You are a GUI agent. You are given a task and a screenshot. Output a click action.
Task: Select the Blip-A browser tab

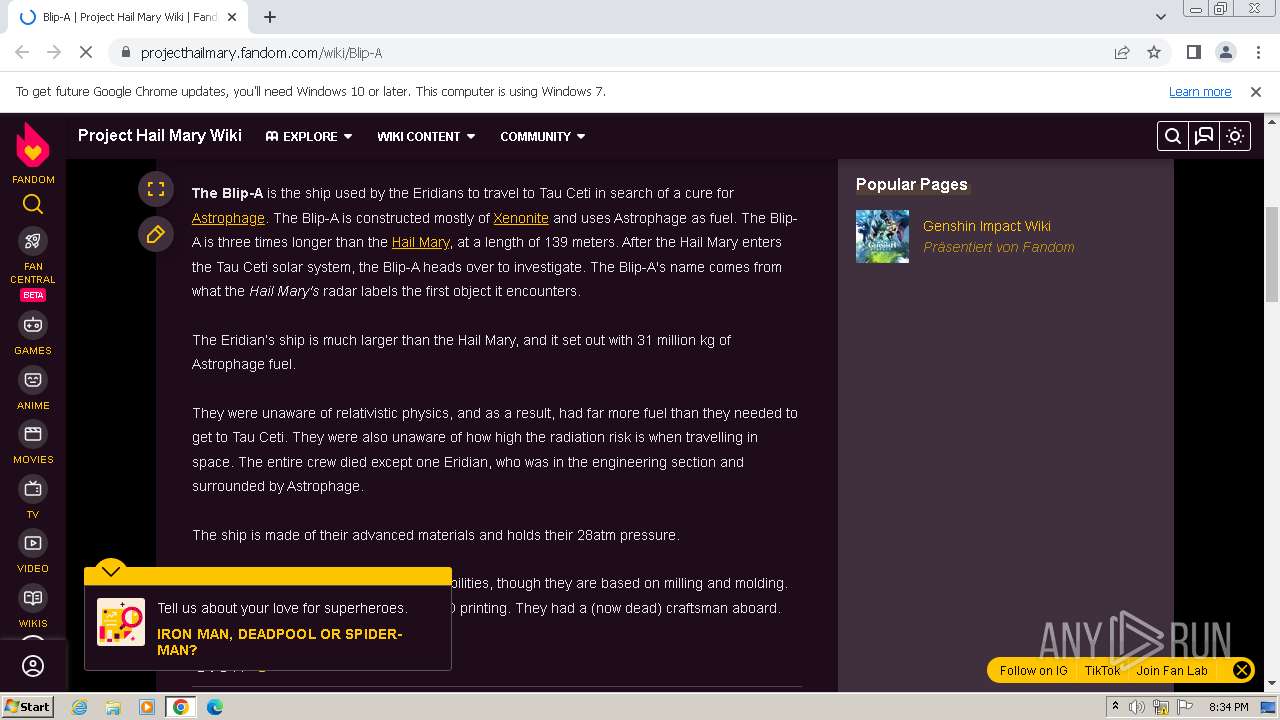point(130,17)
